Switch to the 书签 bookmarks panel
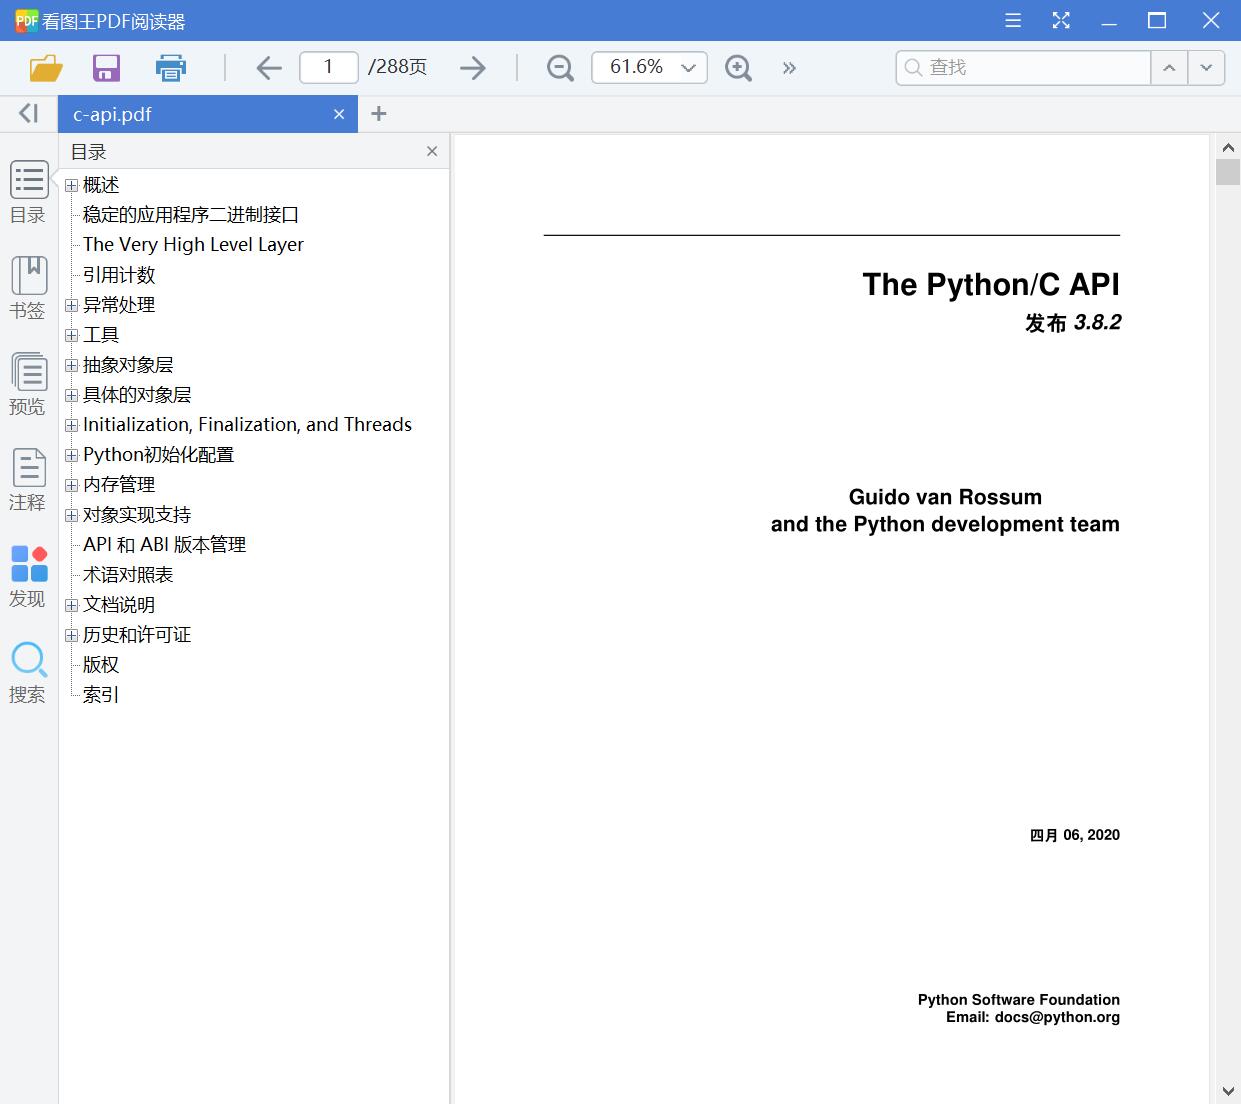Viewport: 1241px width, 1104px height. (28, 287)
